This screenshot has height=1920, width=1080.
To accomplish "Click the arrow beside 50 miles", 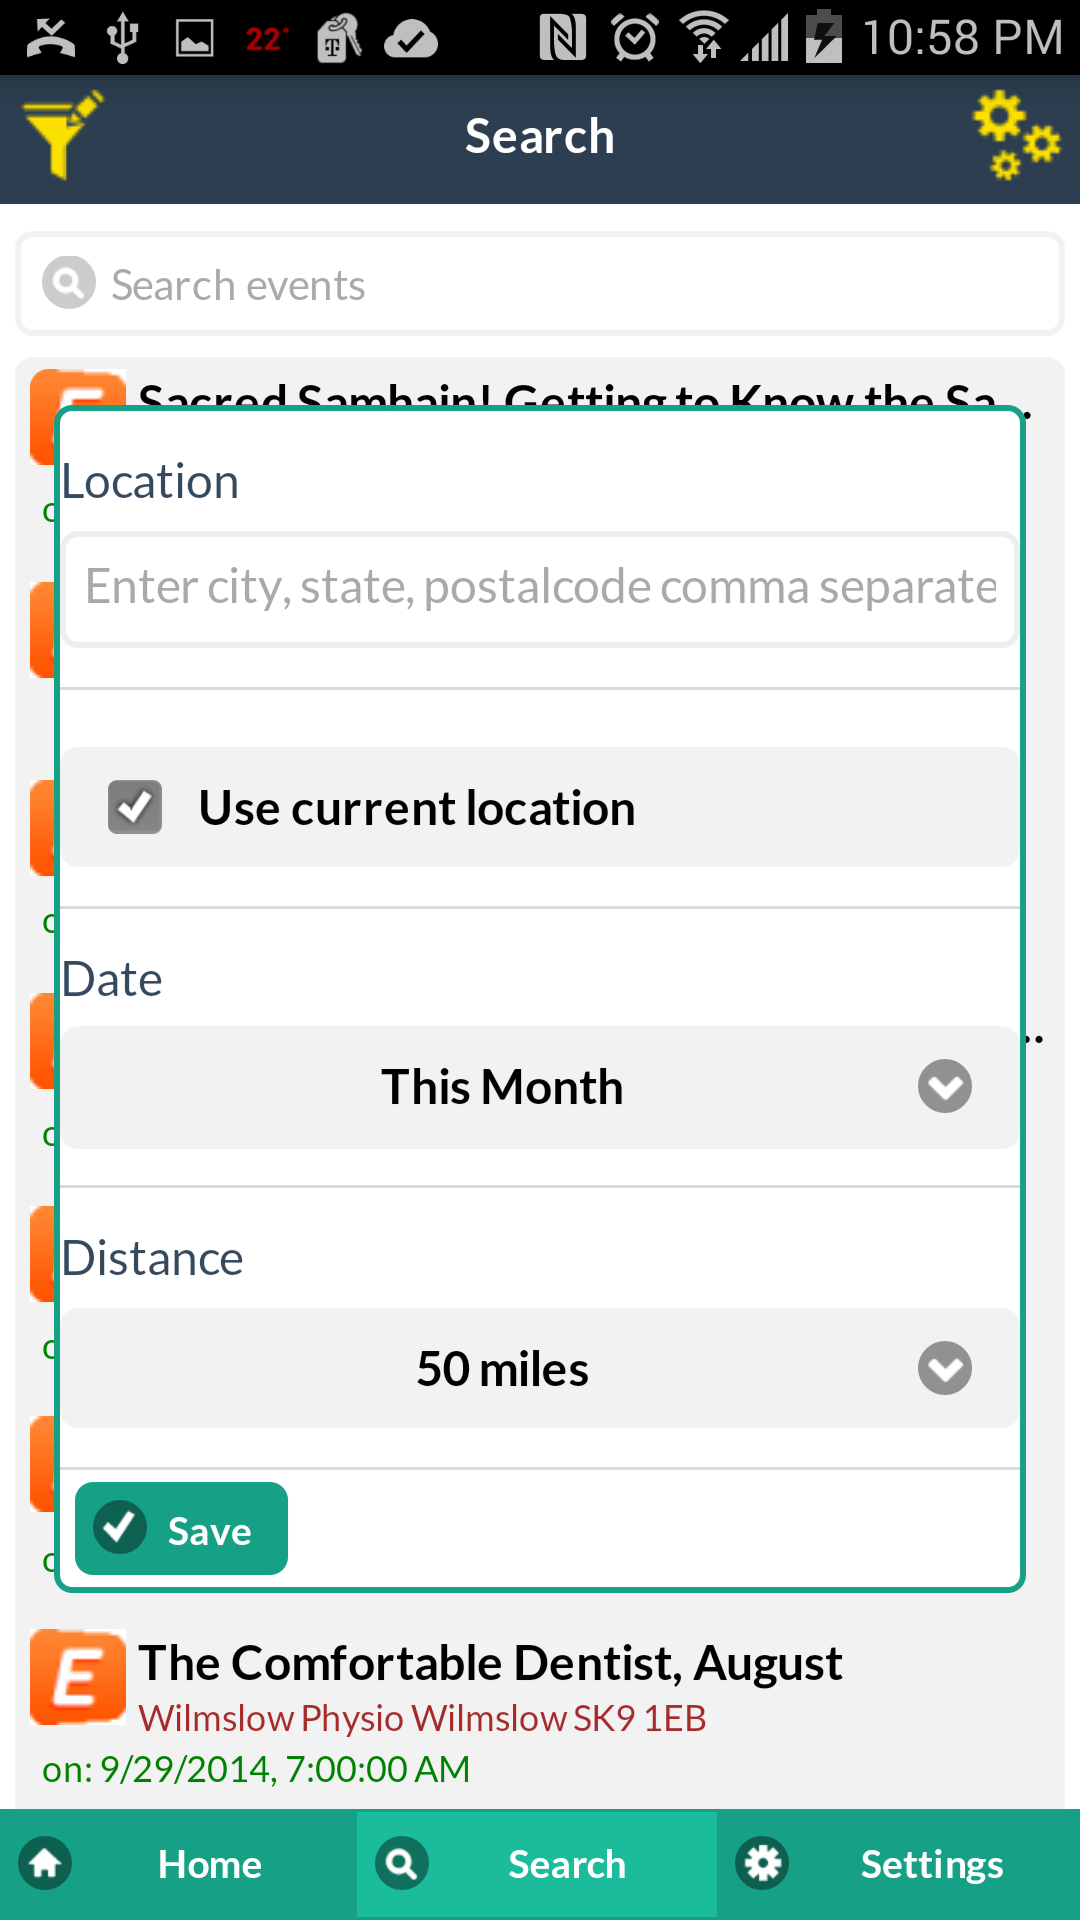I will (945, 1368).
